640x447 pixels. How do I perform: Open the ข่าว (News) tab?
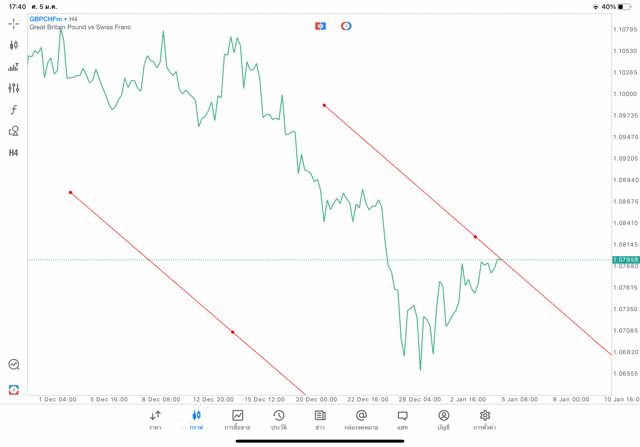[320, 419]
